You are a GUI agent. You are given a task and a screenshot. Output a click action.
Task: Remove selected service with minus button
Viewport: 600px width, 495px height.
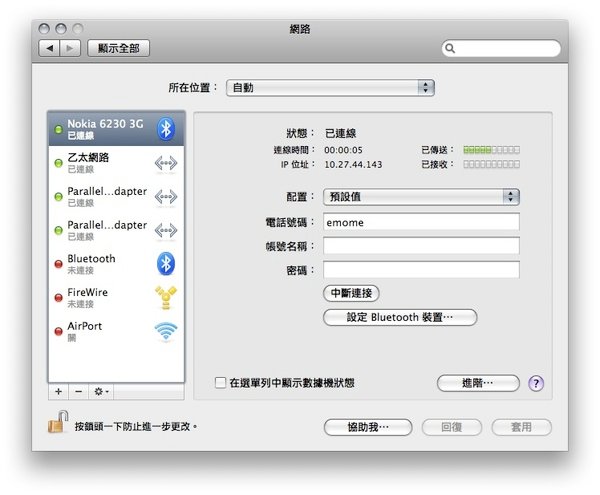pos(78,392)
